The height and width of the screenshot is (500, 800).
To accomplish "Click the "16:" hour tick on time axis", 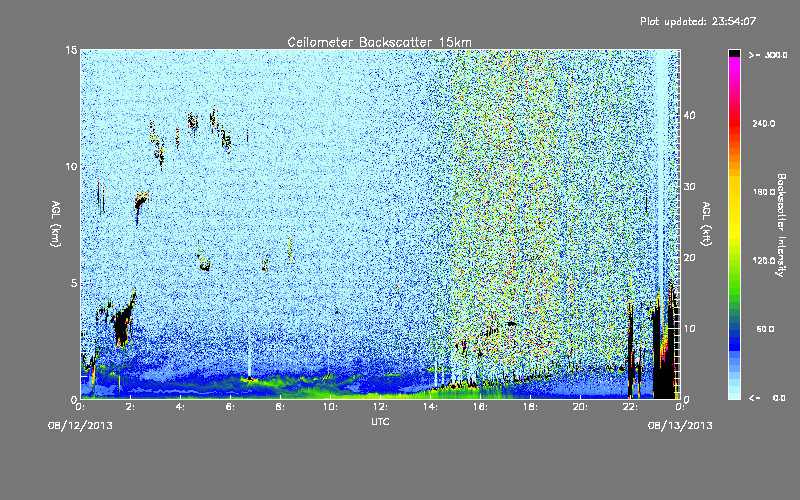I will click(480, 407).
